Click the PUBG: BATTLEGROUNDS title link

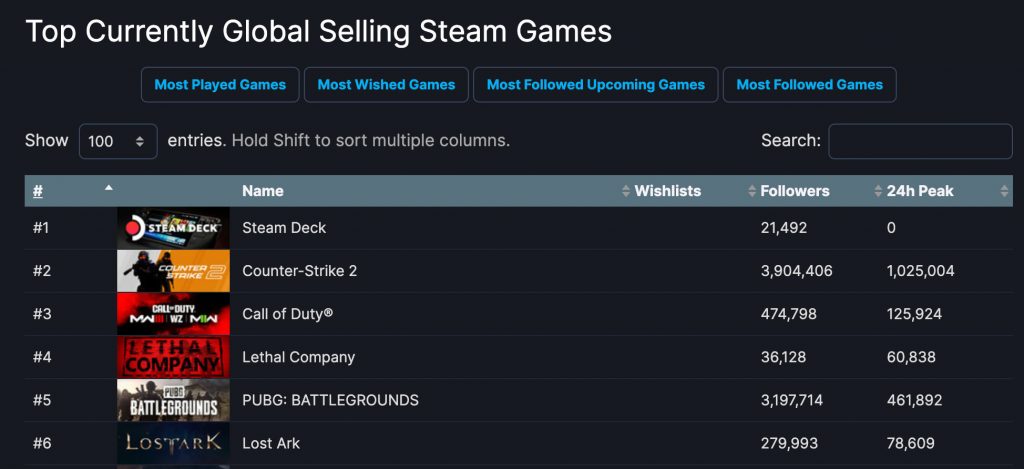click(330, 400)
